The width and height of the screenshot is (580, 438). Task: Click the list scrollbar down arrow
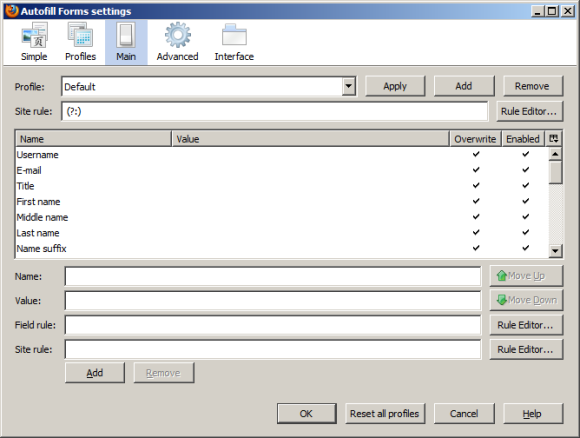(x=555, y=251)
